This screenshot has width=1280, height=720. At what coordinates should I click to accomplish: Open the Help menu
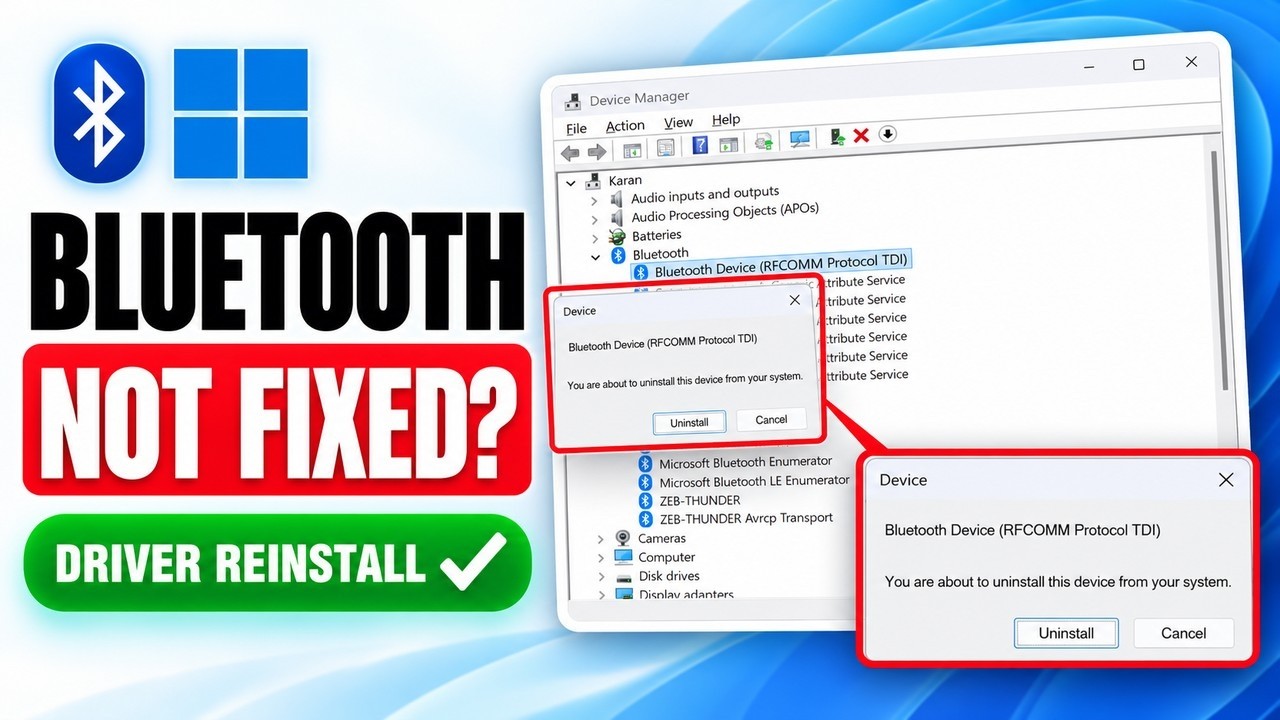pyautogui.click(x=726, y=119)
